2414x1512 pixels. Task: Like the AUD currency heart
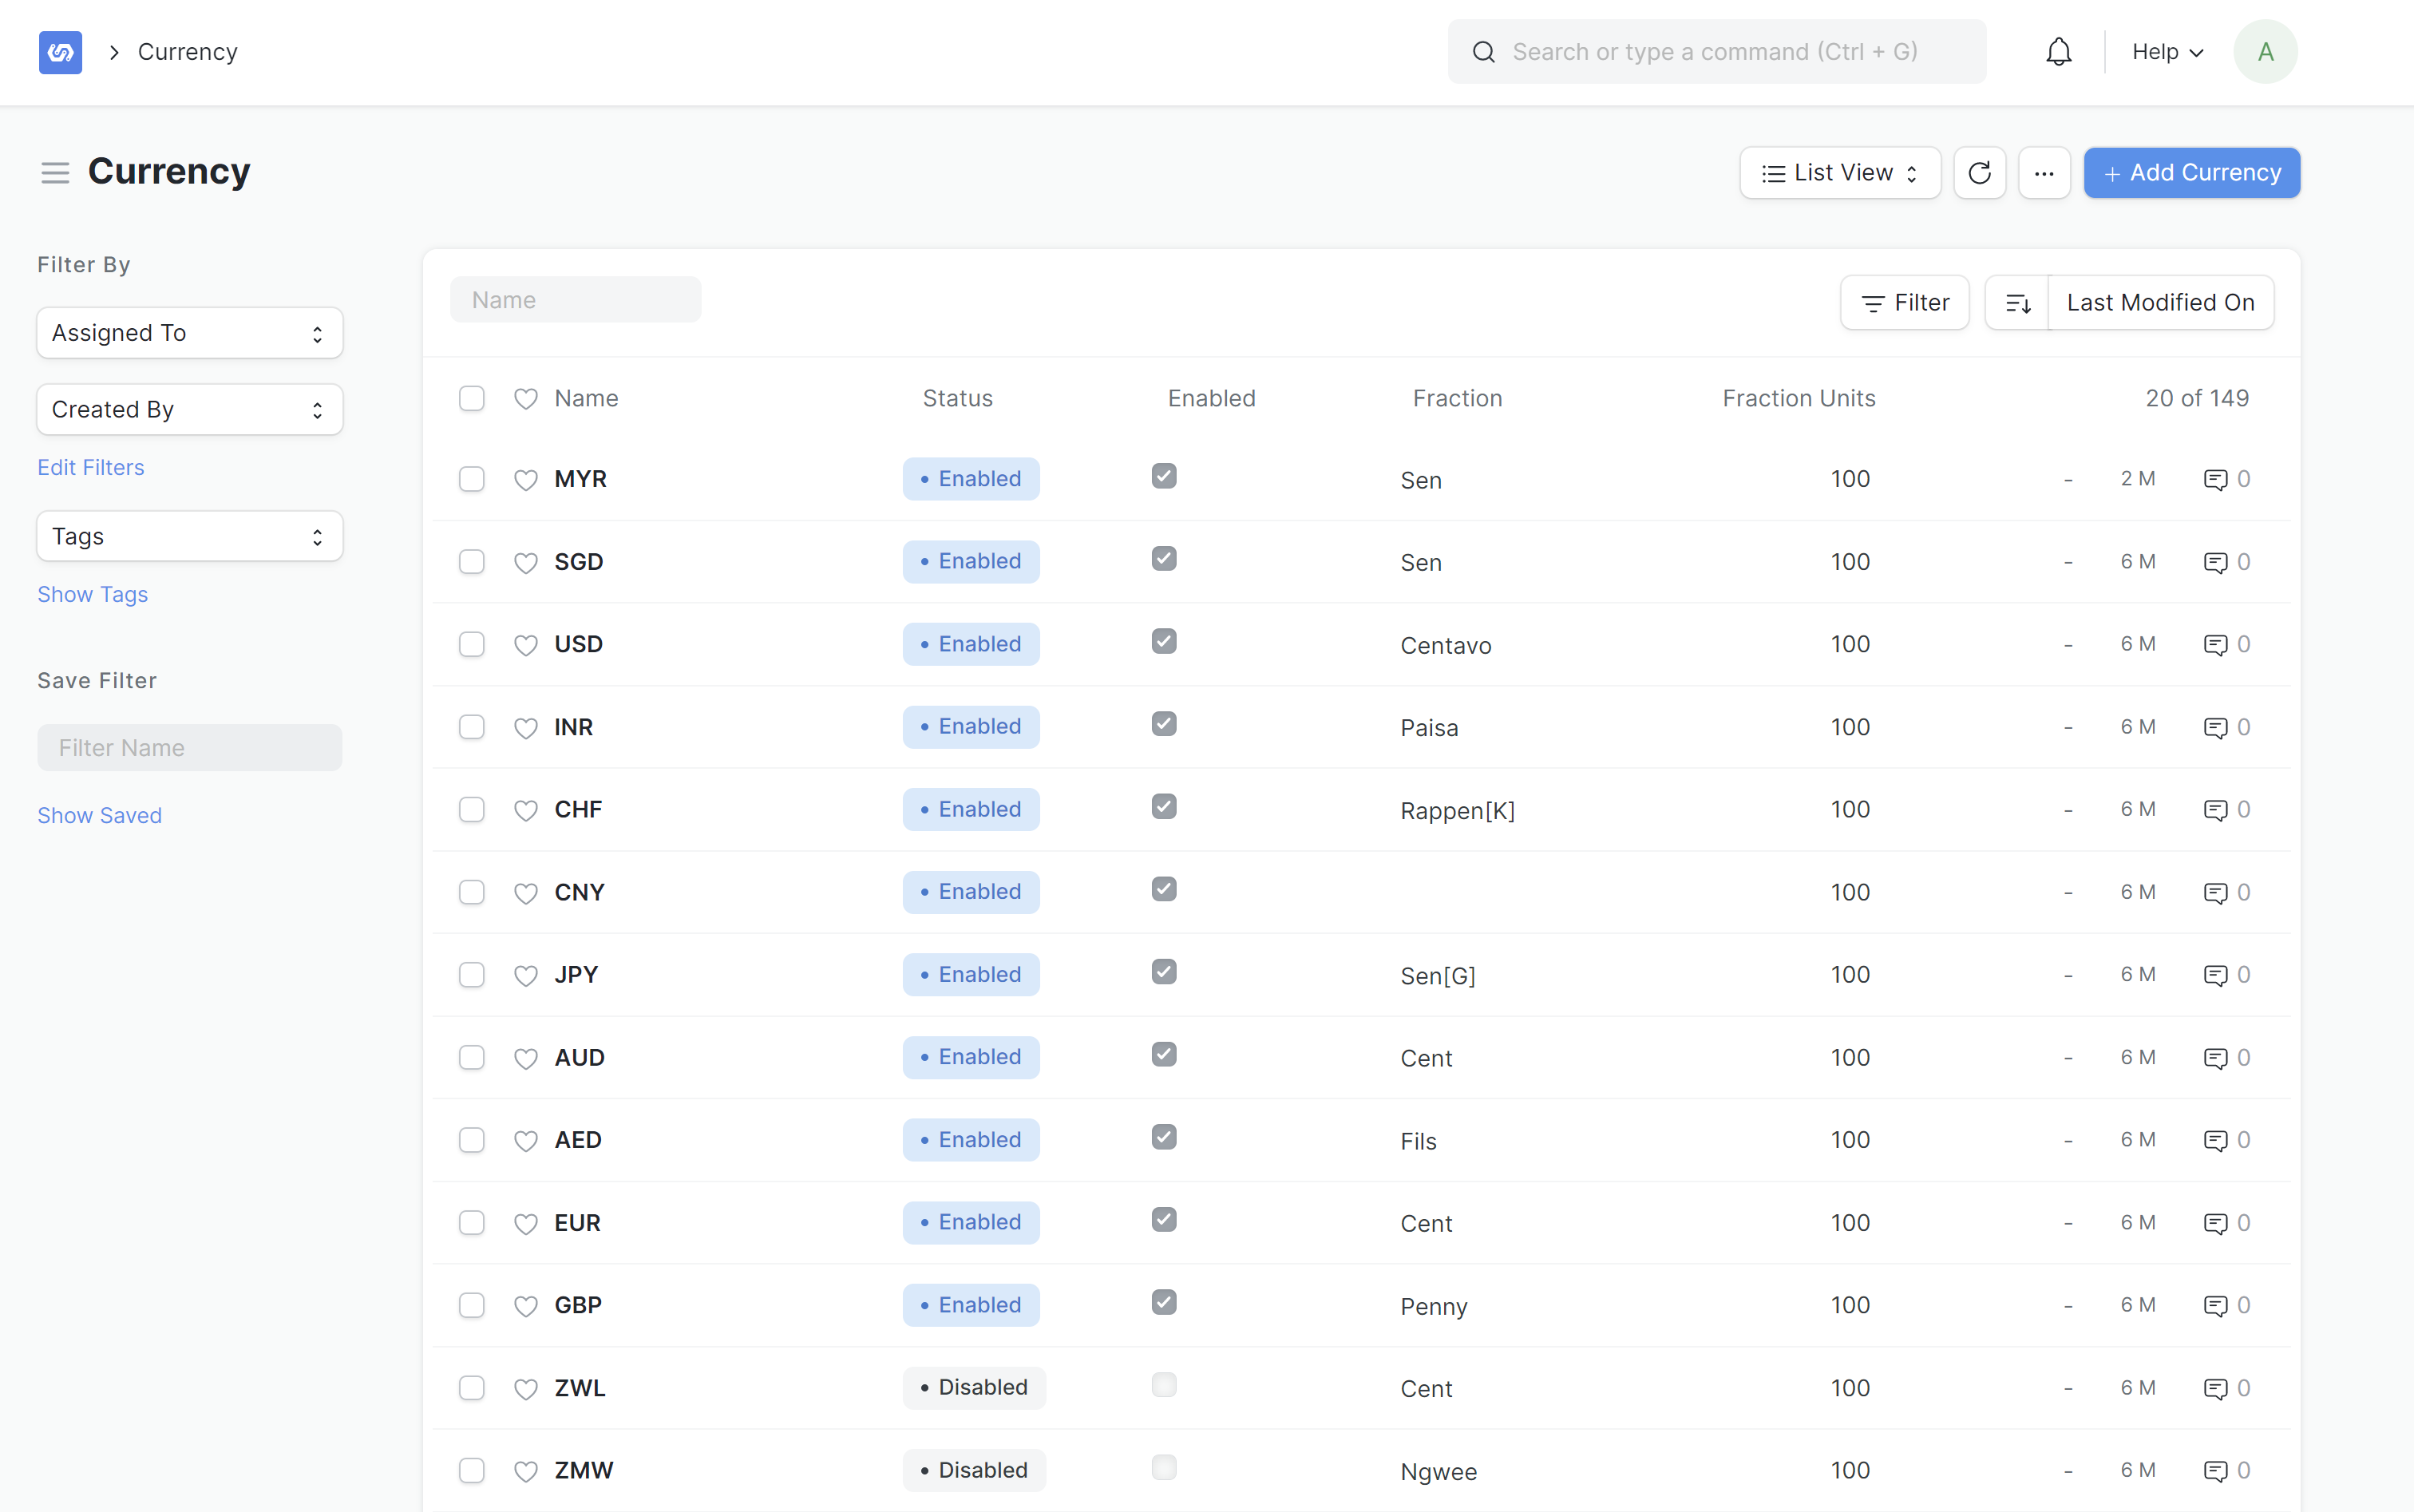click(526, 1059)
